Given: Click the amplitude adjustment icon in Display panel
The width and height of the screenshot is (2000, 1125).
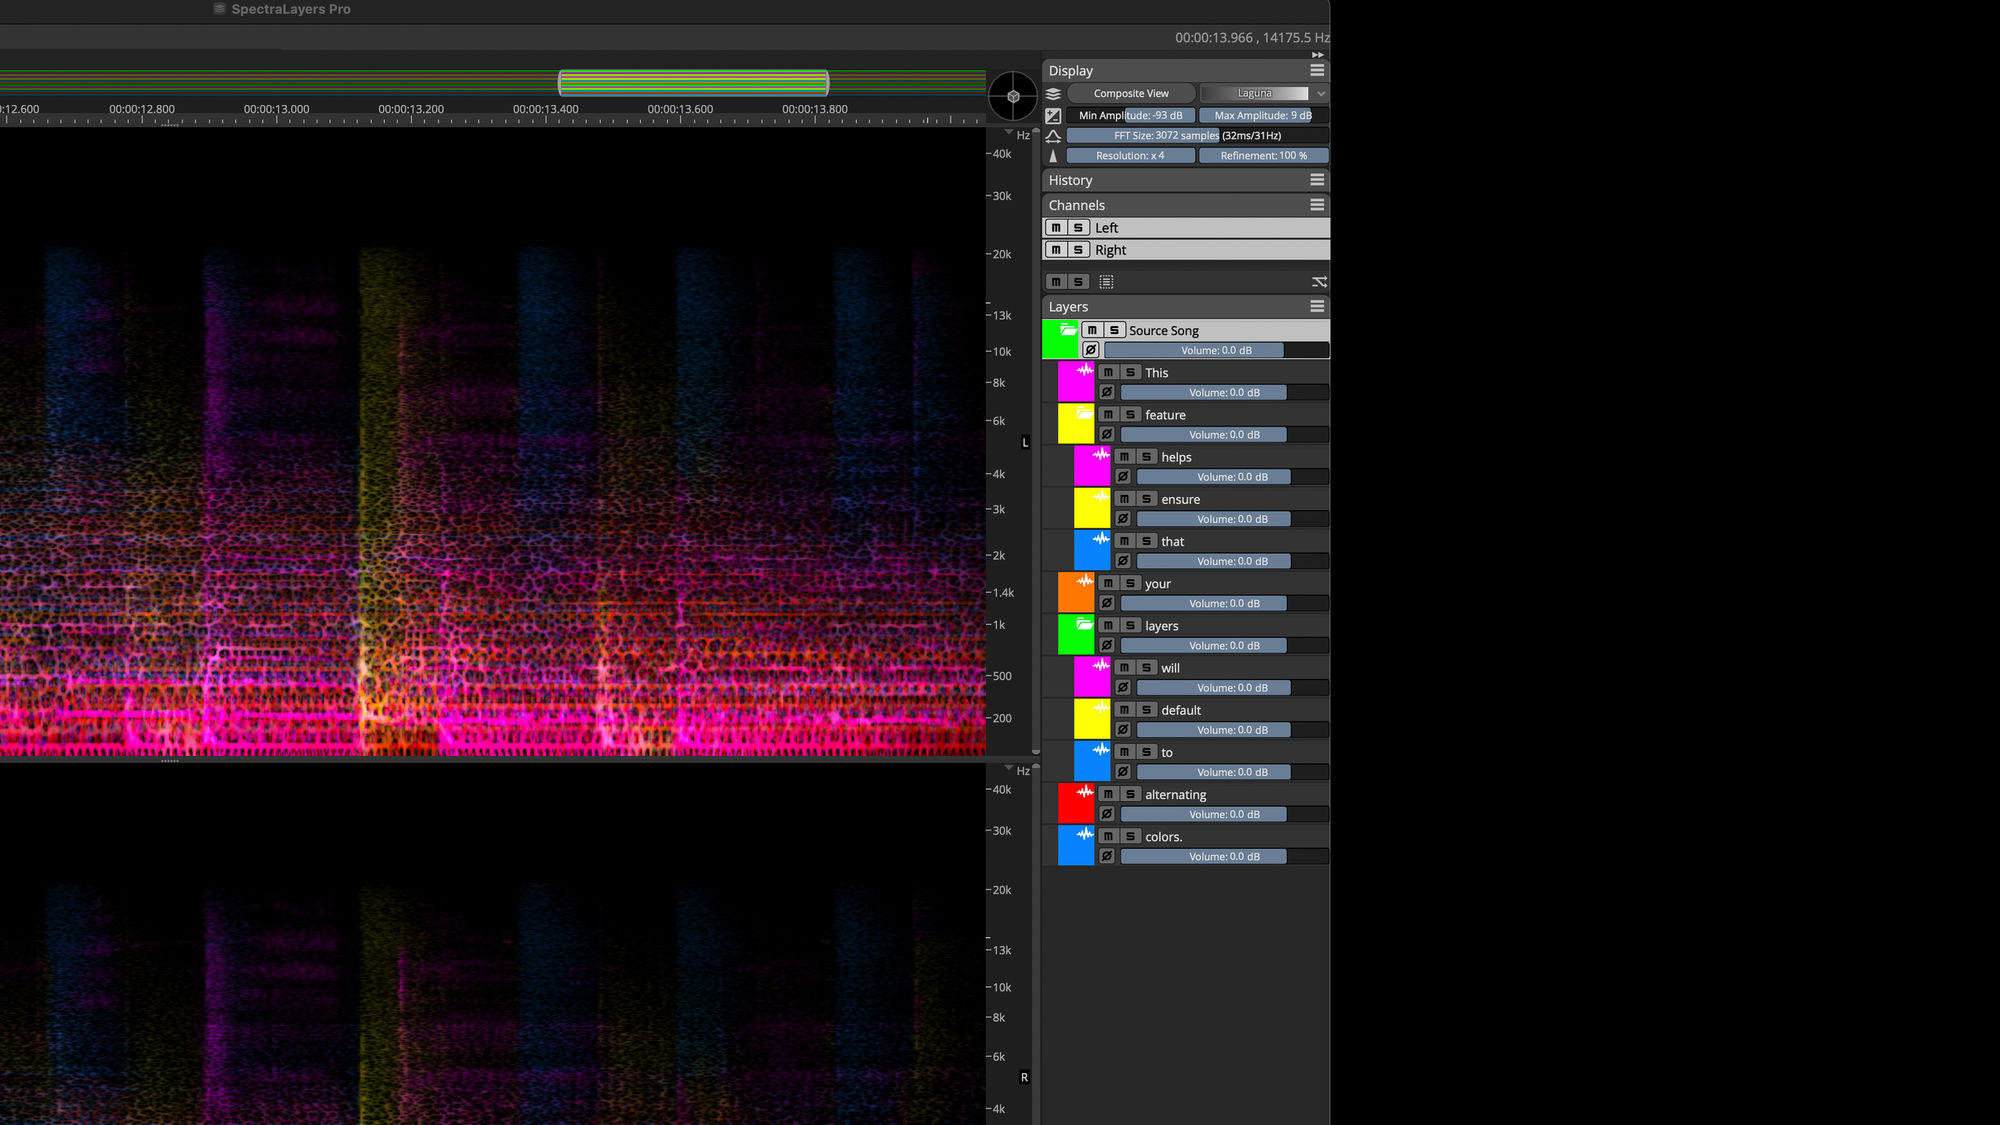Looking at the screenshot, I should coord(1053,115).
